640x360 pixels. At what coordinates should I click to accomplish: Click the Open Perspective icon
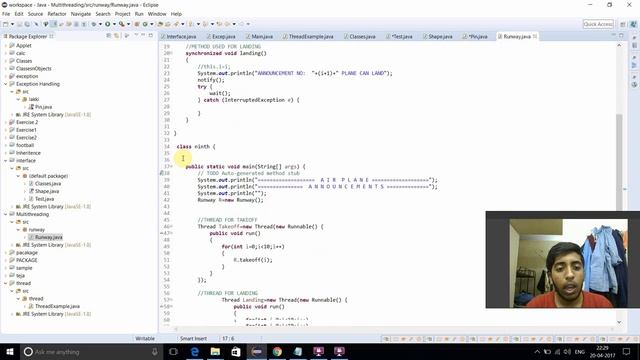click(x=623, y=24)
